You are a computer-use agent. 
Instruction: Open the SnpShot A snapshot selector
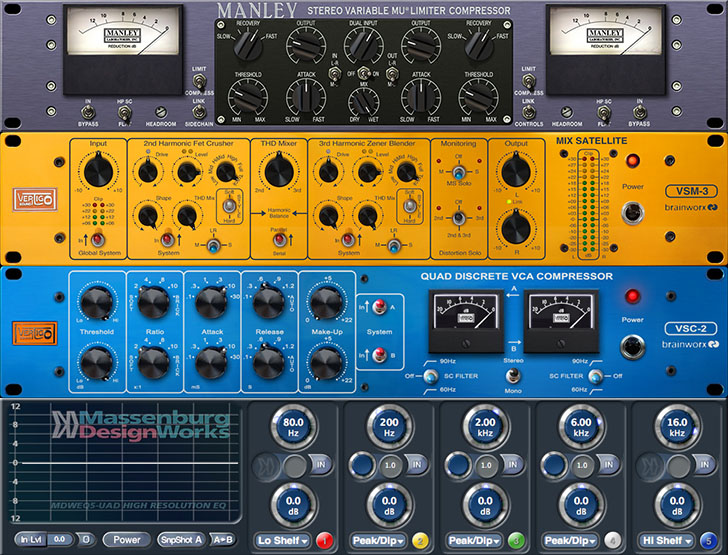click(x=182, y=540)
